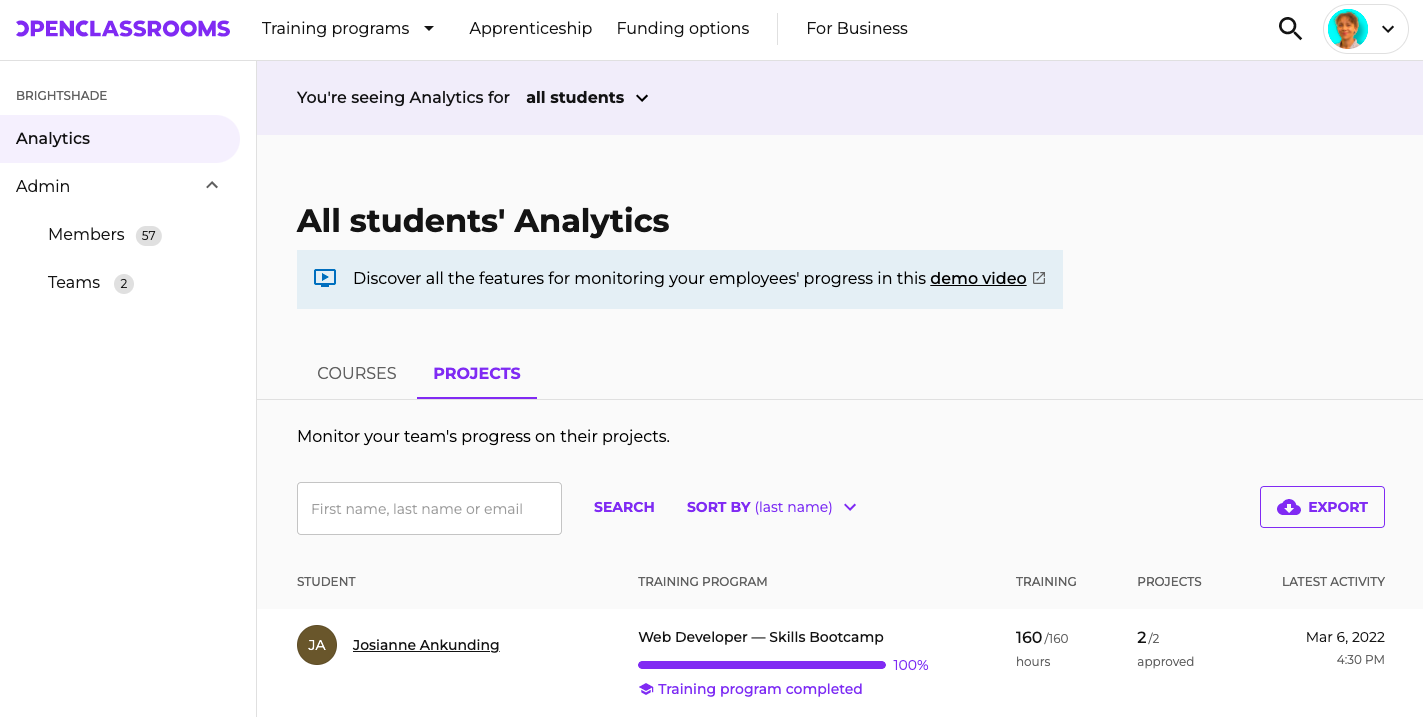Click the cloud download icon on Export
The image size is (1423, 717).
pyautogui.click(x=1289, y=507)
